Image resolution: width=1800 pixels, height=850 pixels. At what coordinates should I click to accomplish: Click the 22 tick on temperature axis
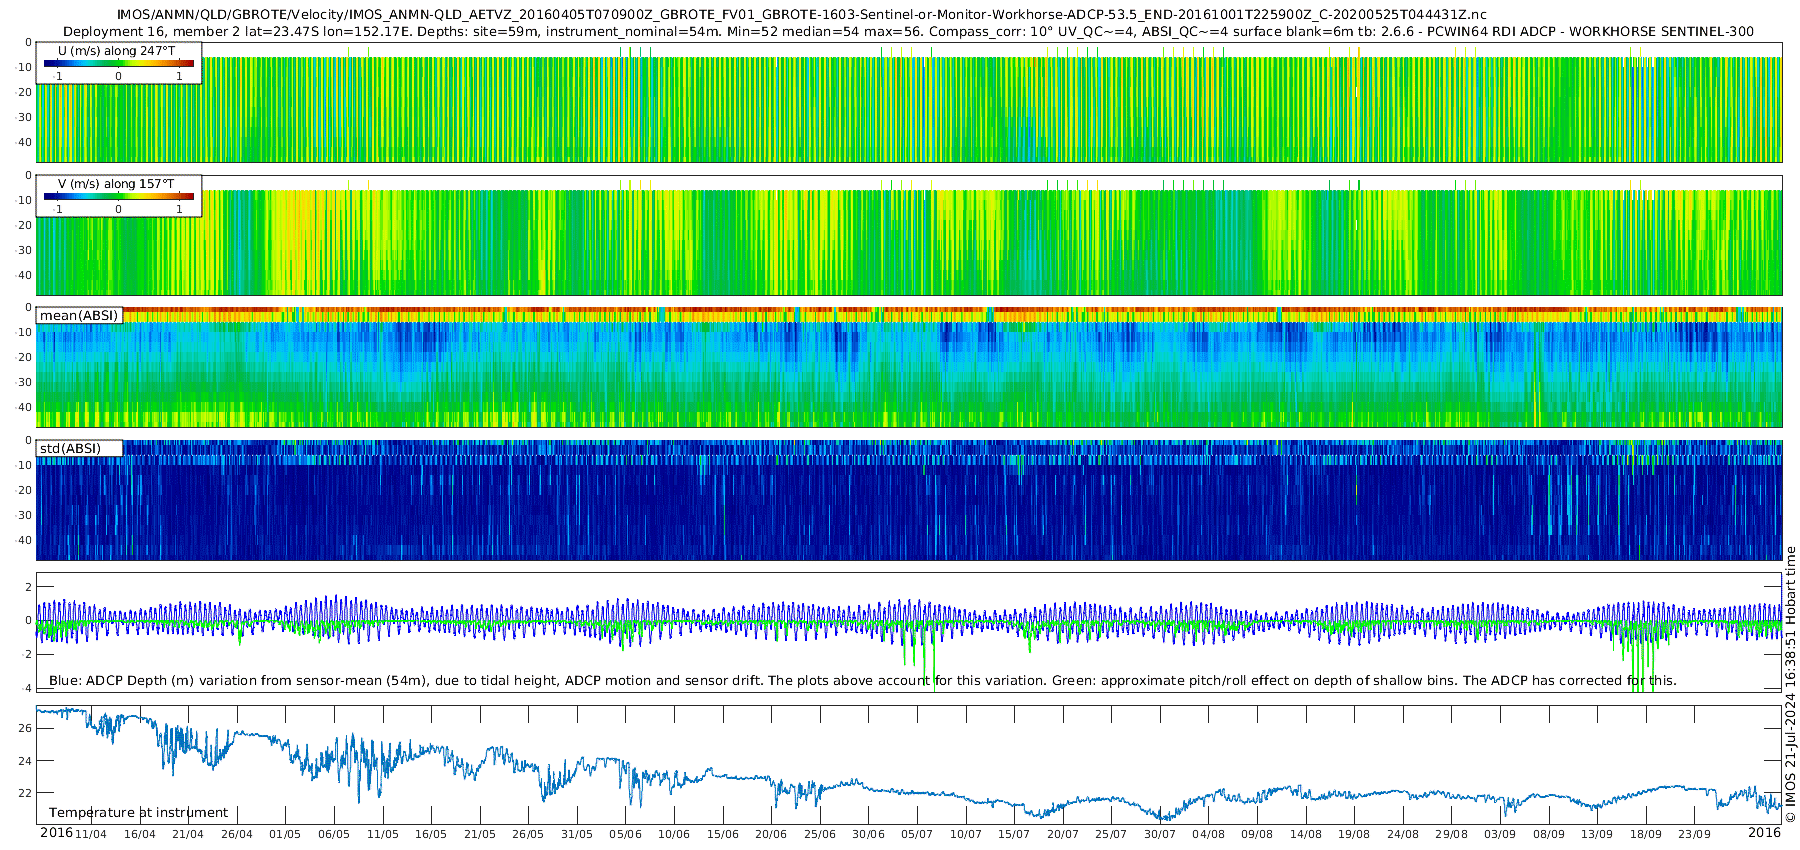pyautogui.click(x=26, y=793)
